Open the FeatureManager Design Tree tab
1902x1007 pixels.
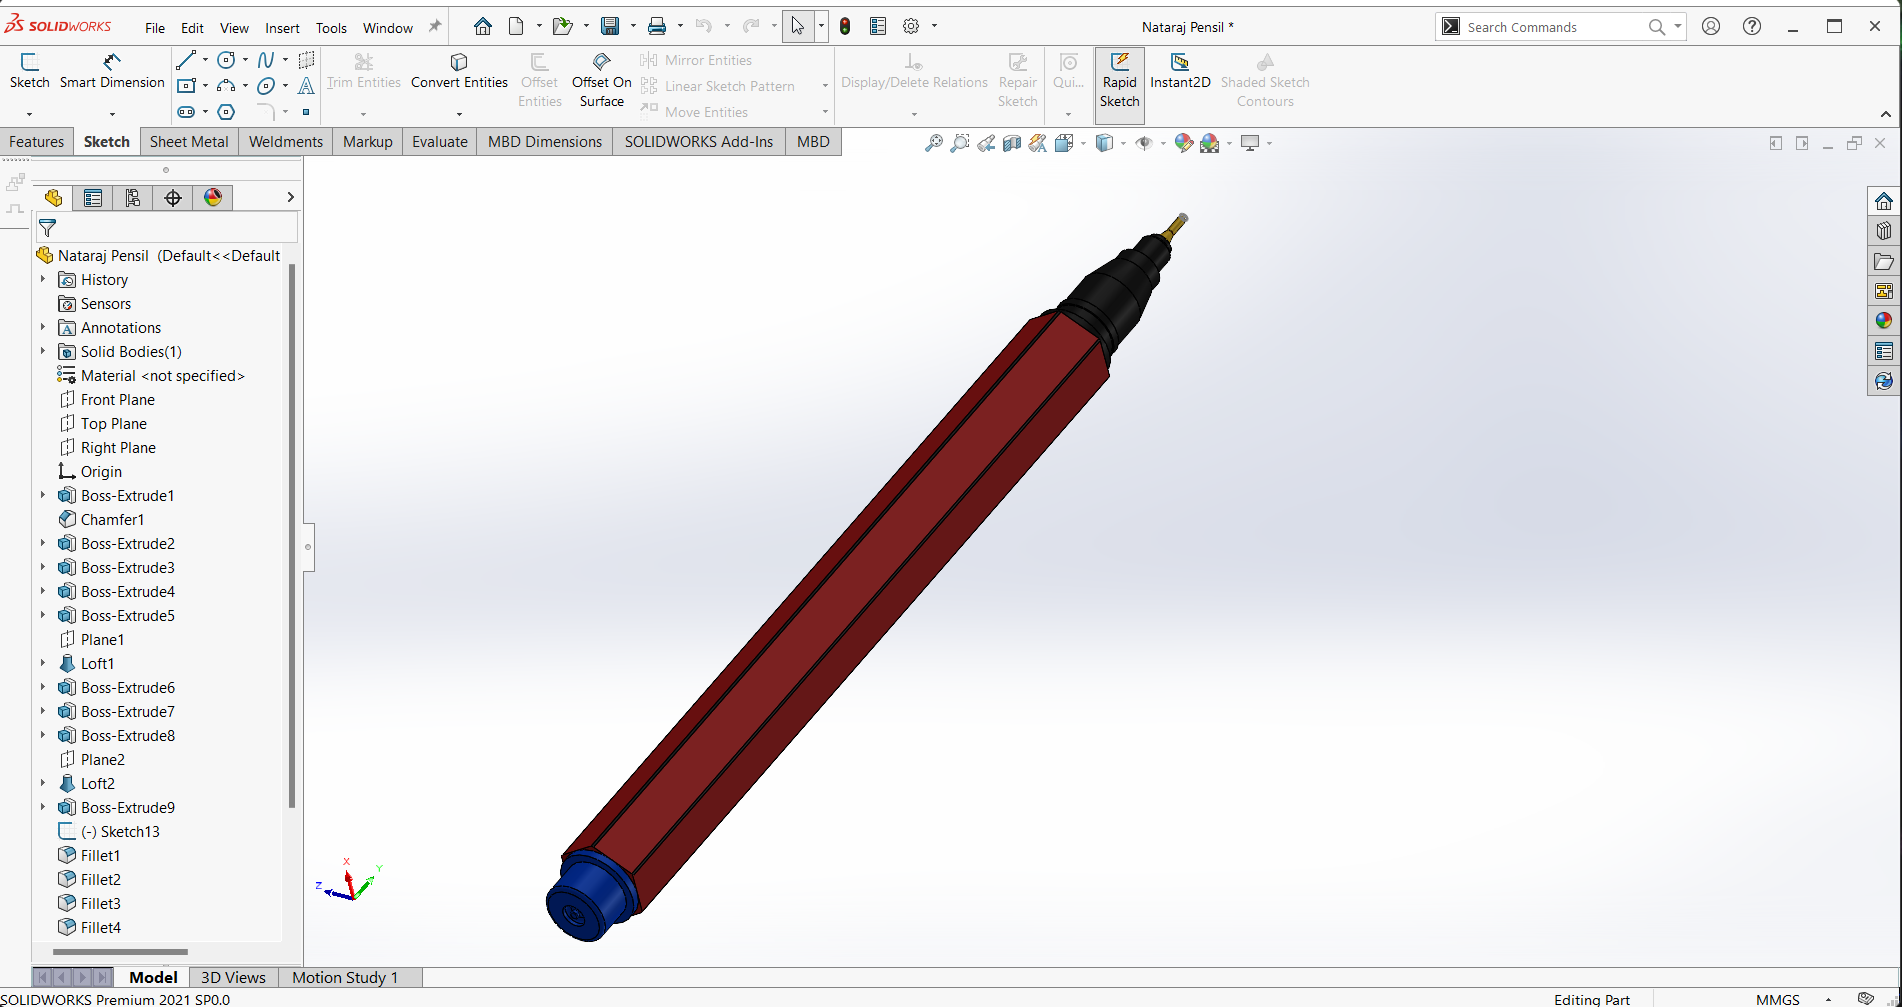pos(53,198)
